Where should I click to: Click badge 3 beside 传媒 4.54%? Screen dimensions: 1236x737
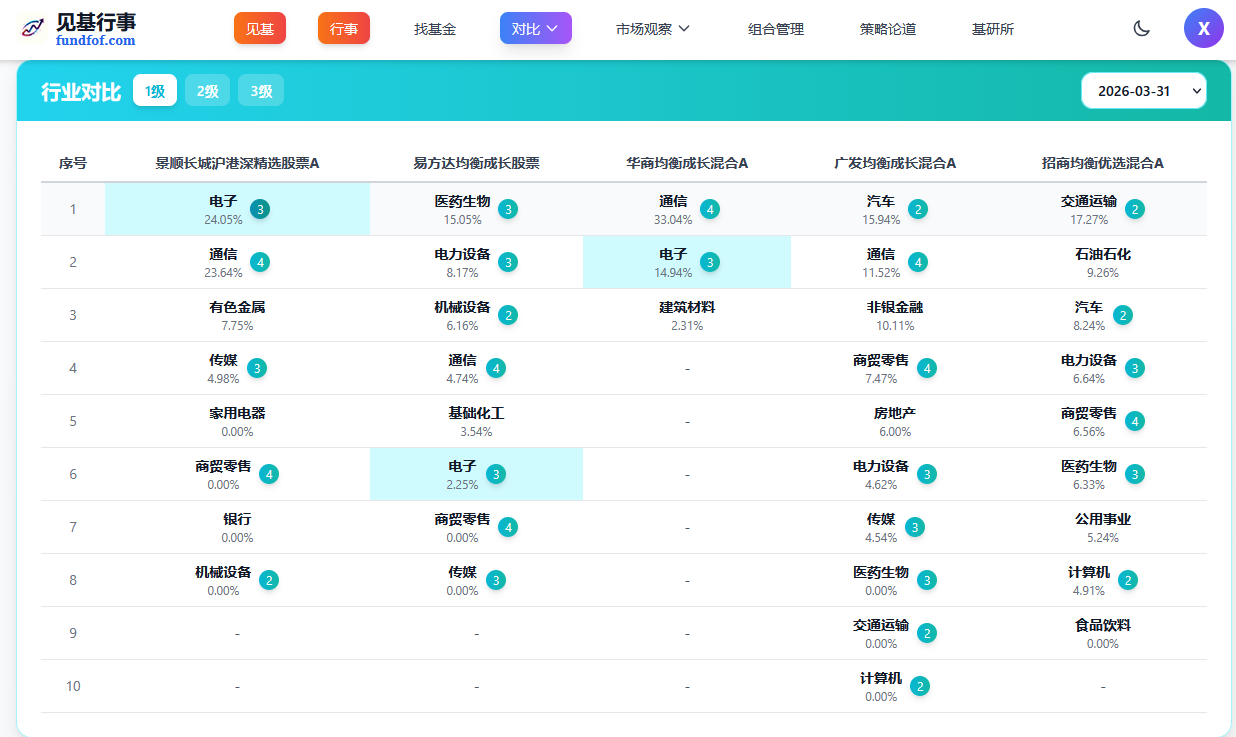(915, 527)
